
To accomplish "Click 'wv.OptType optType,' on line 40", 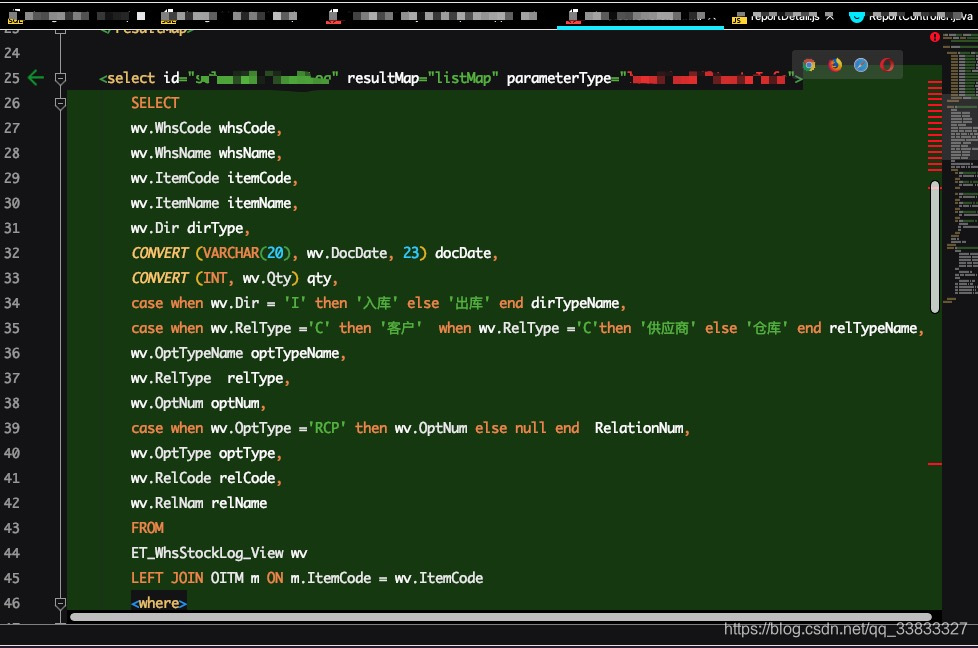I will click(206, 453).
